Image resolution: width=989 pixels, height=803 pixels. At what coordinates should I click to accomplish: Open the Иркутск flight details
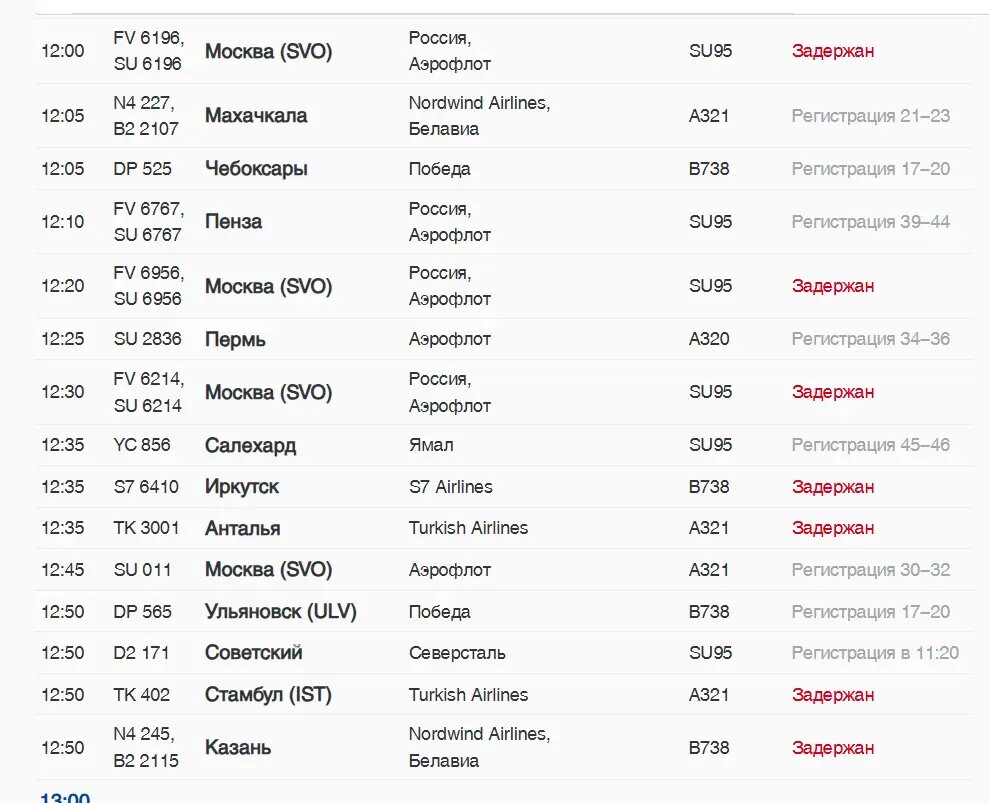click(x=242, y=487)
